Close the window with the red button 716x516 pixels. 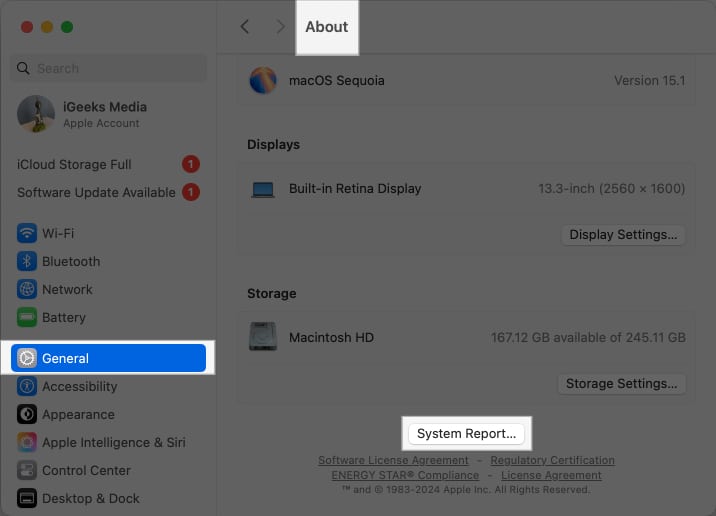coord(27,27)
